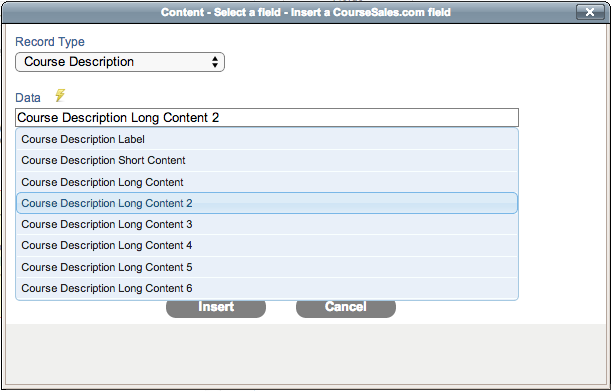
Task: Click the Record Type label
Action: point(50,42)
